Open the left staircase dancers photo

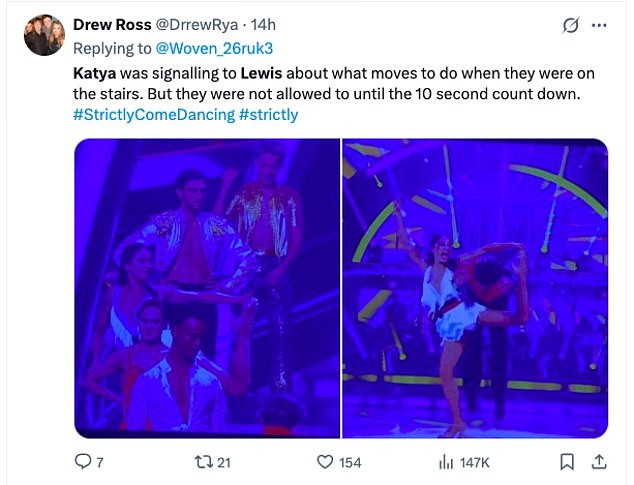tap(206, 288)
